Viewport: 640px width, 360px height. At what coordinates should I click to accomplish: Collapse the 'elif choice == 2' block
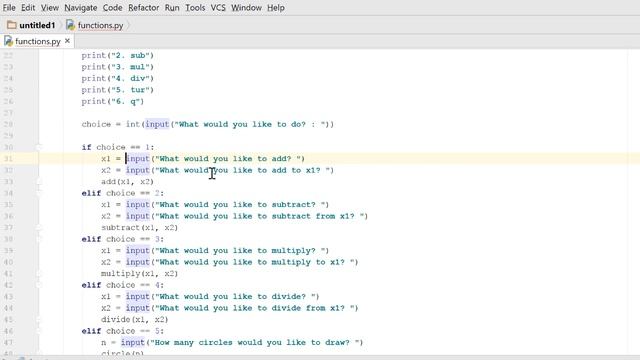(x=39, y=193)
